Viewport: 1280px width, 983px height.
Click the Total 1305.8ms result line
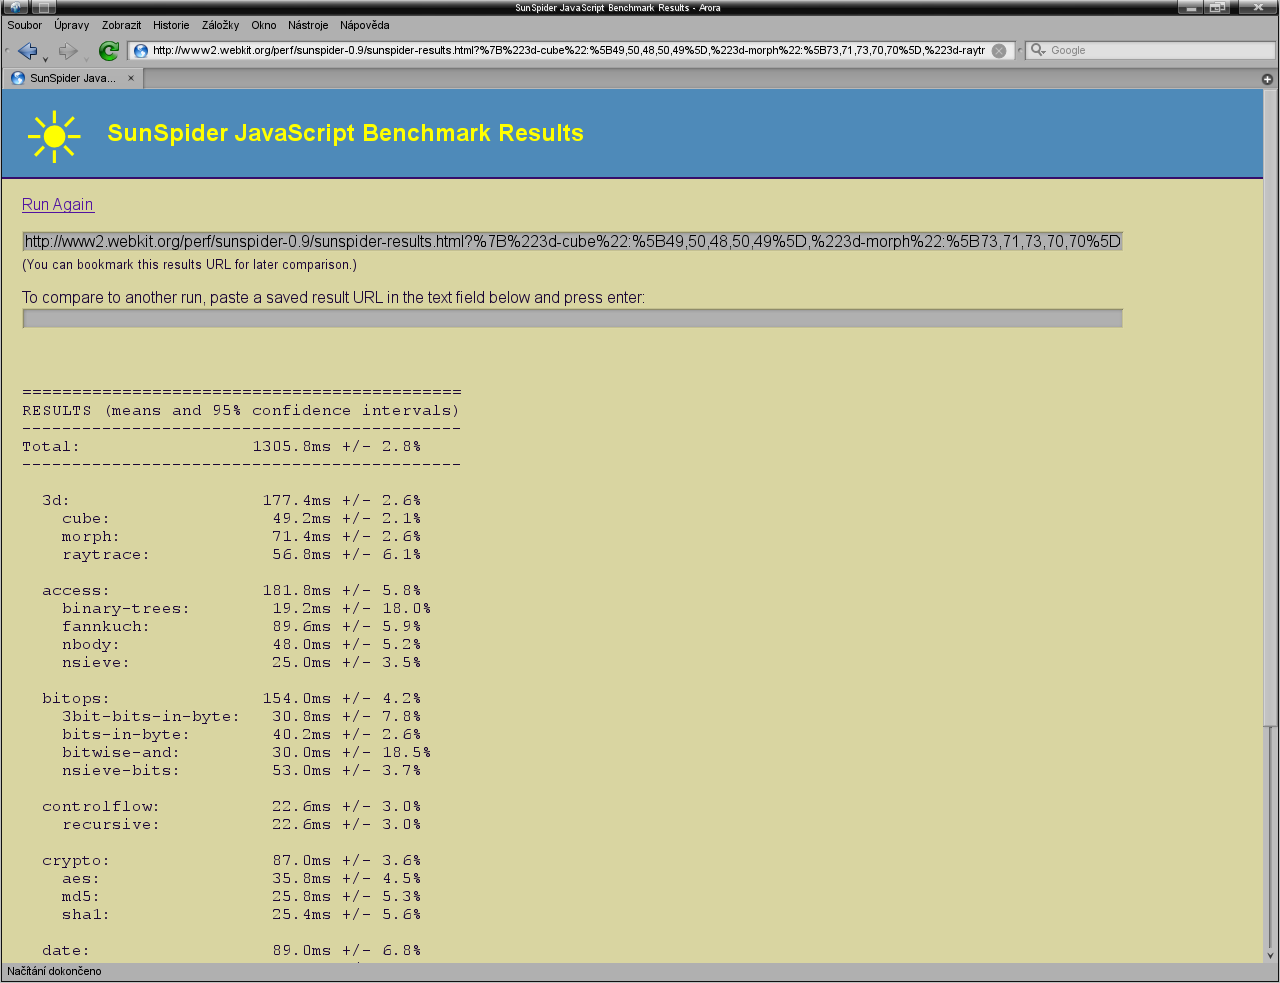(222, 446)
